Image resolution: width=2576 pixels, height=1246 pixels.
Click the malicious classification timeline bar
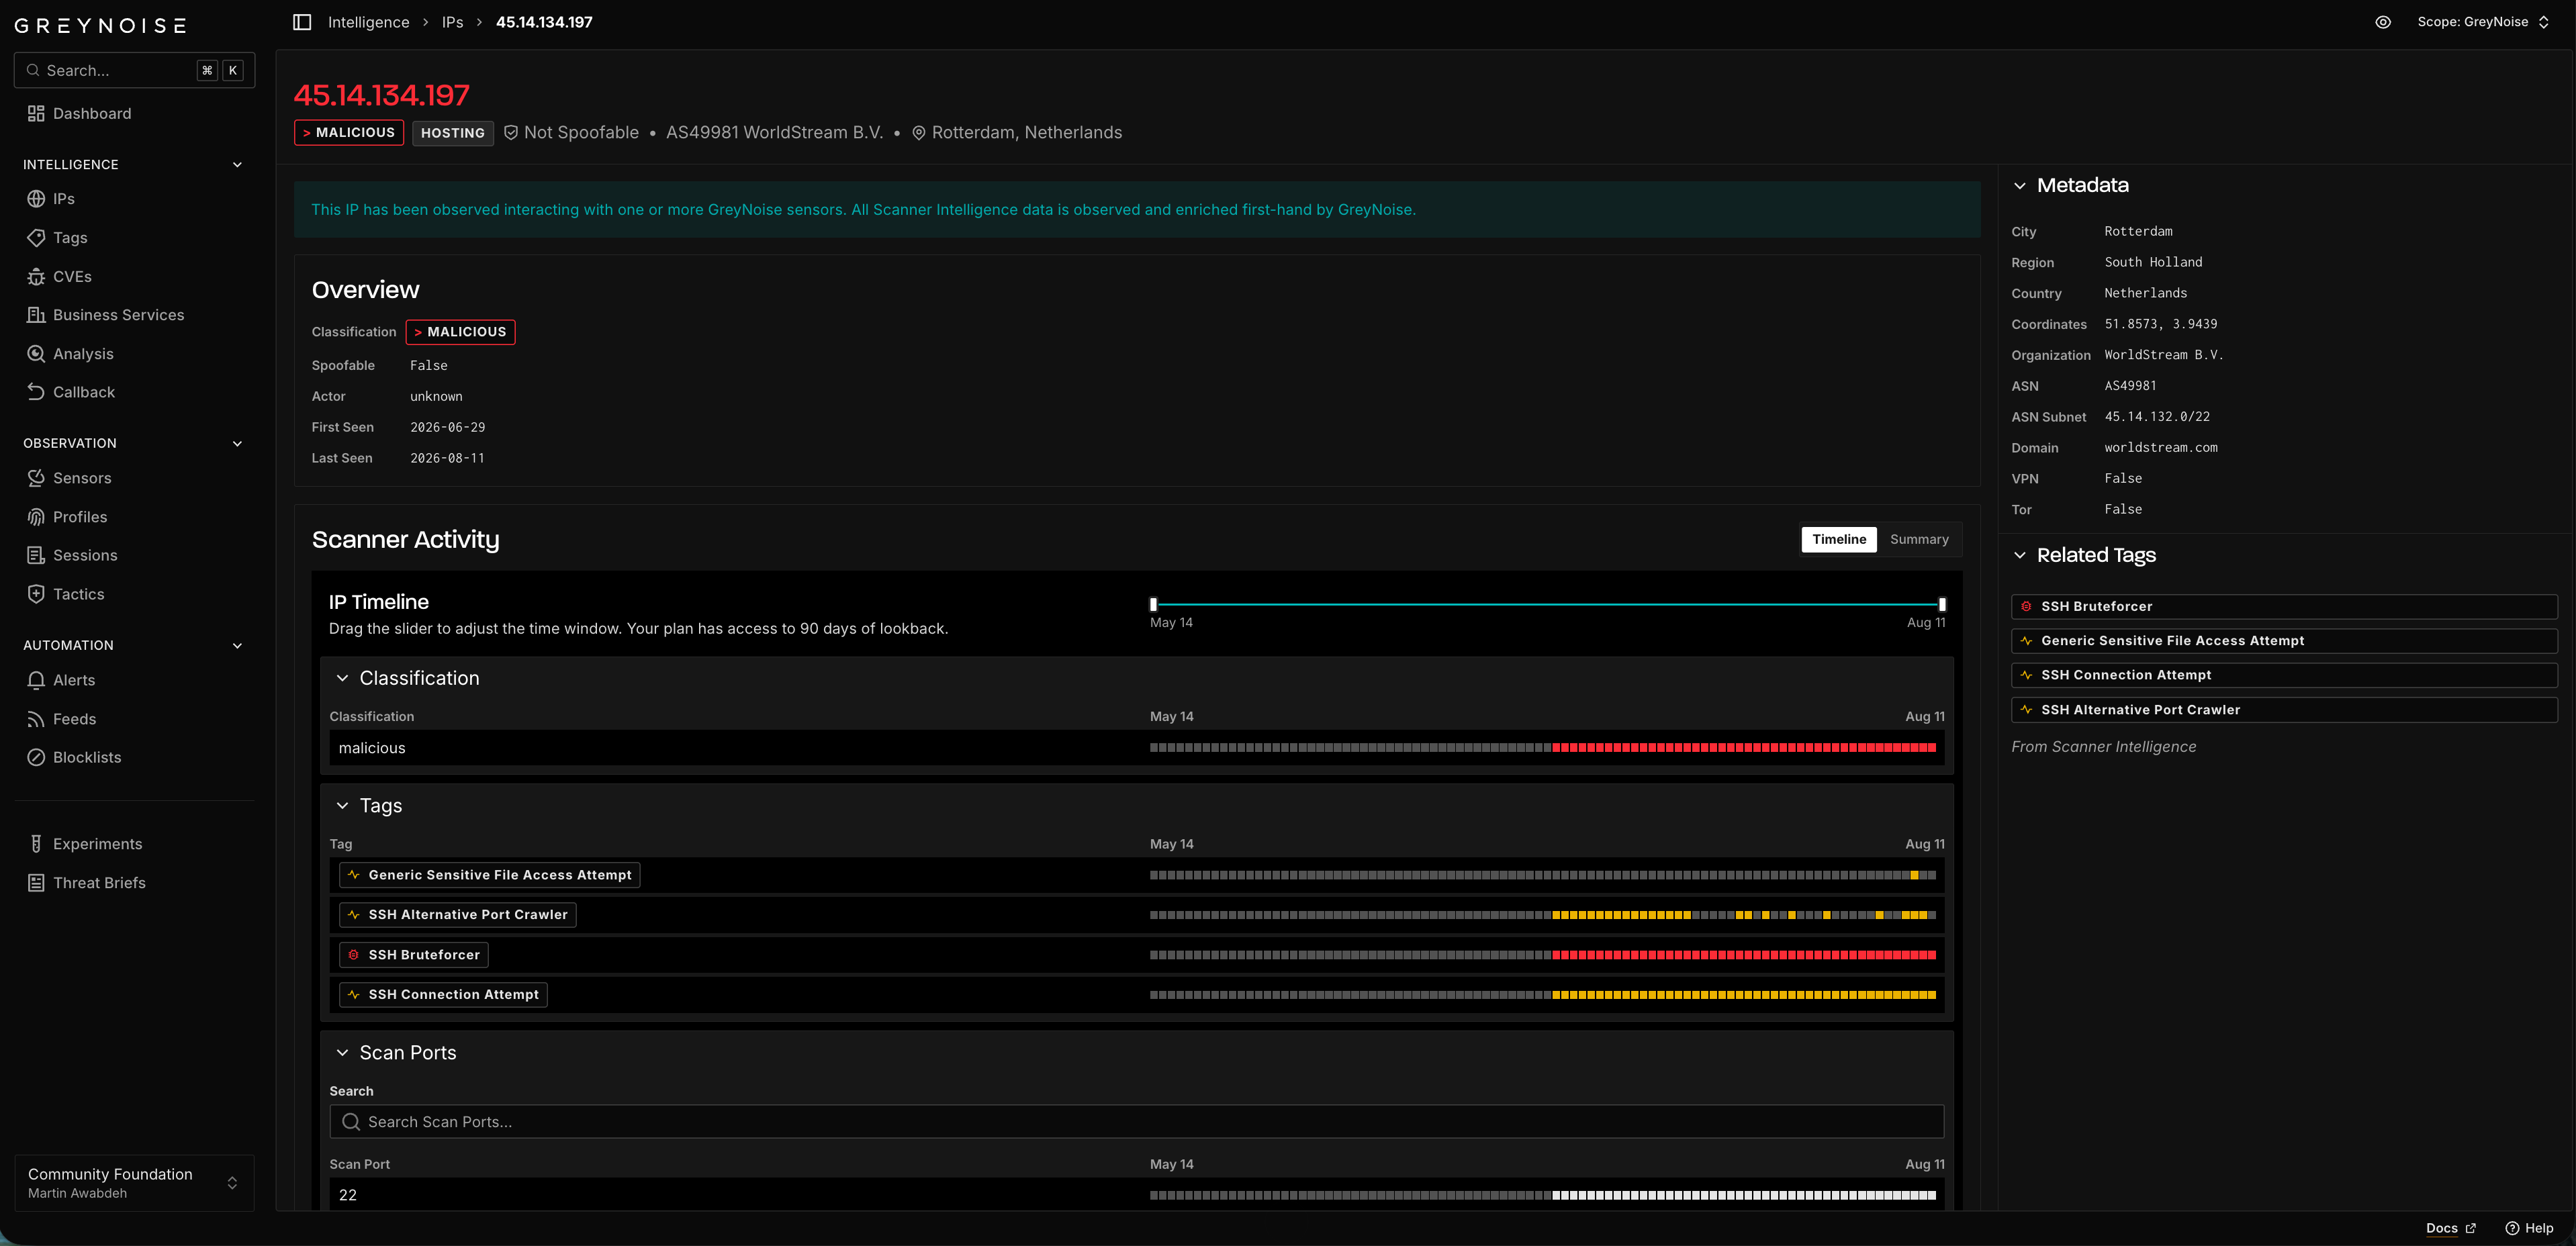click(x=1543, y=748)
